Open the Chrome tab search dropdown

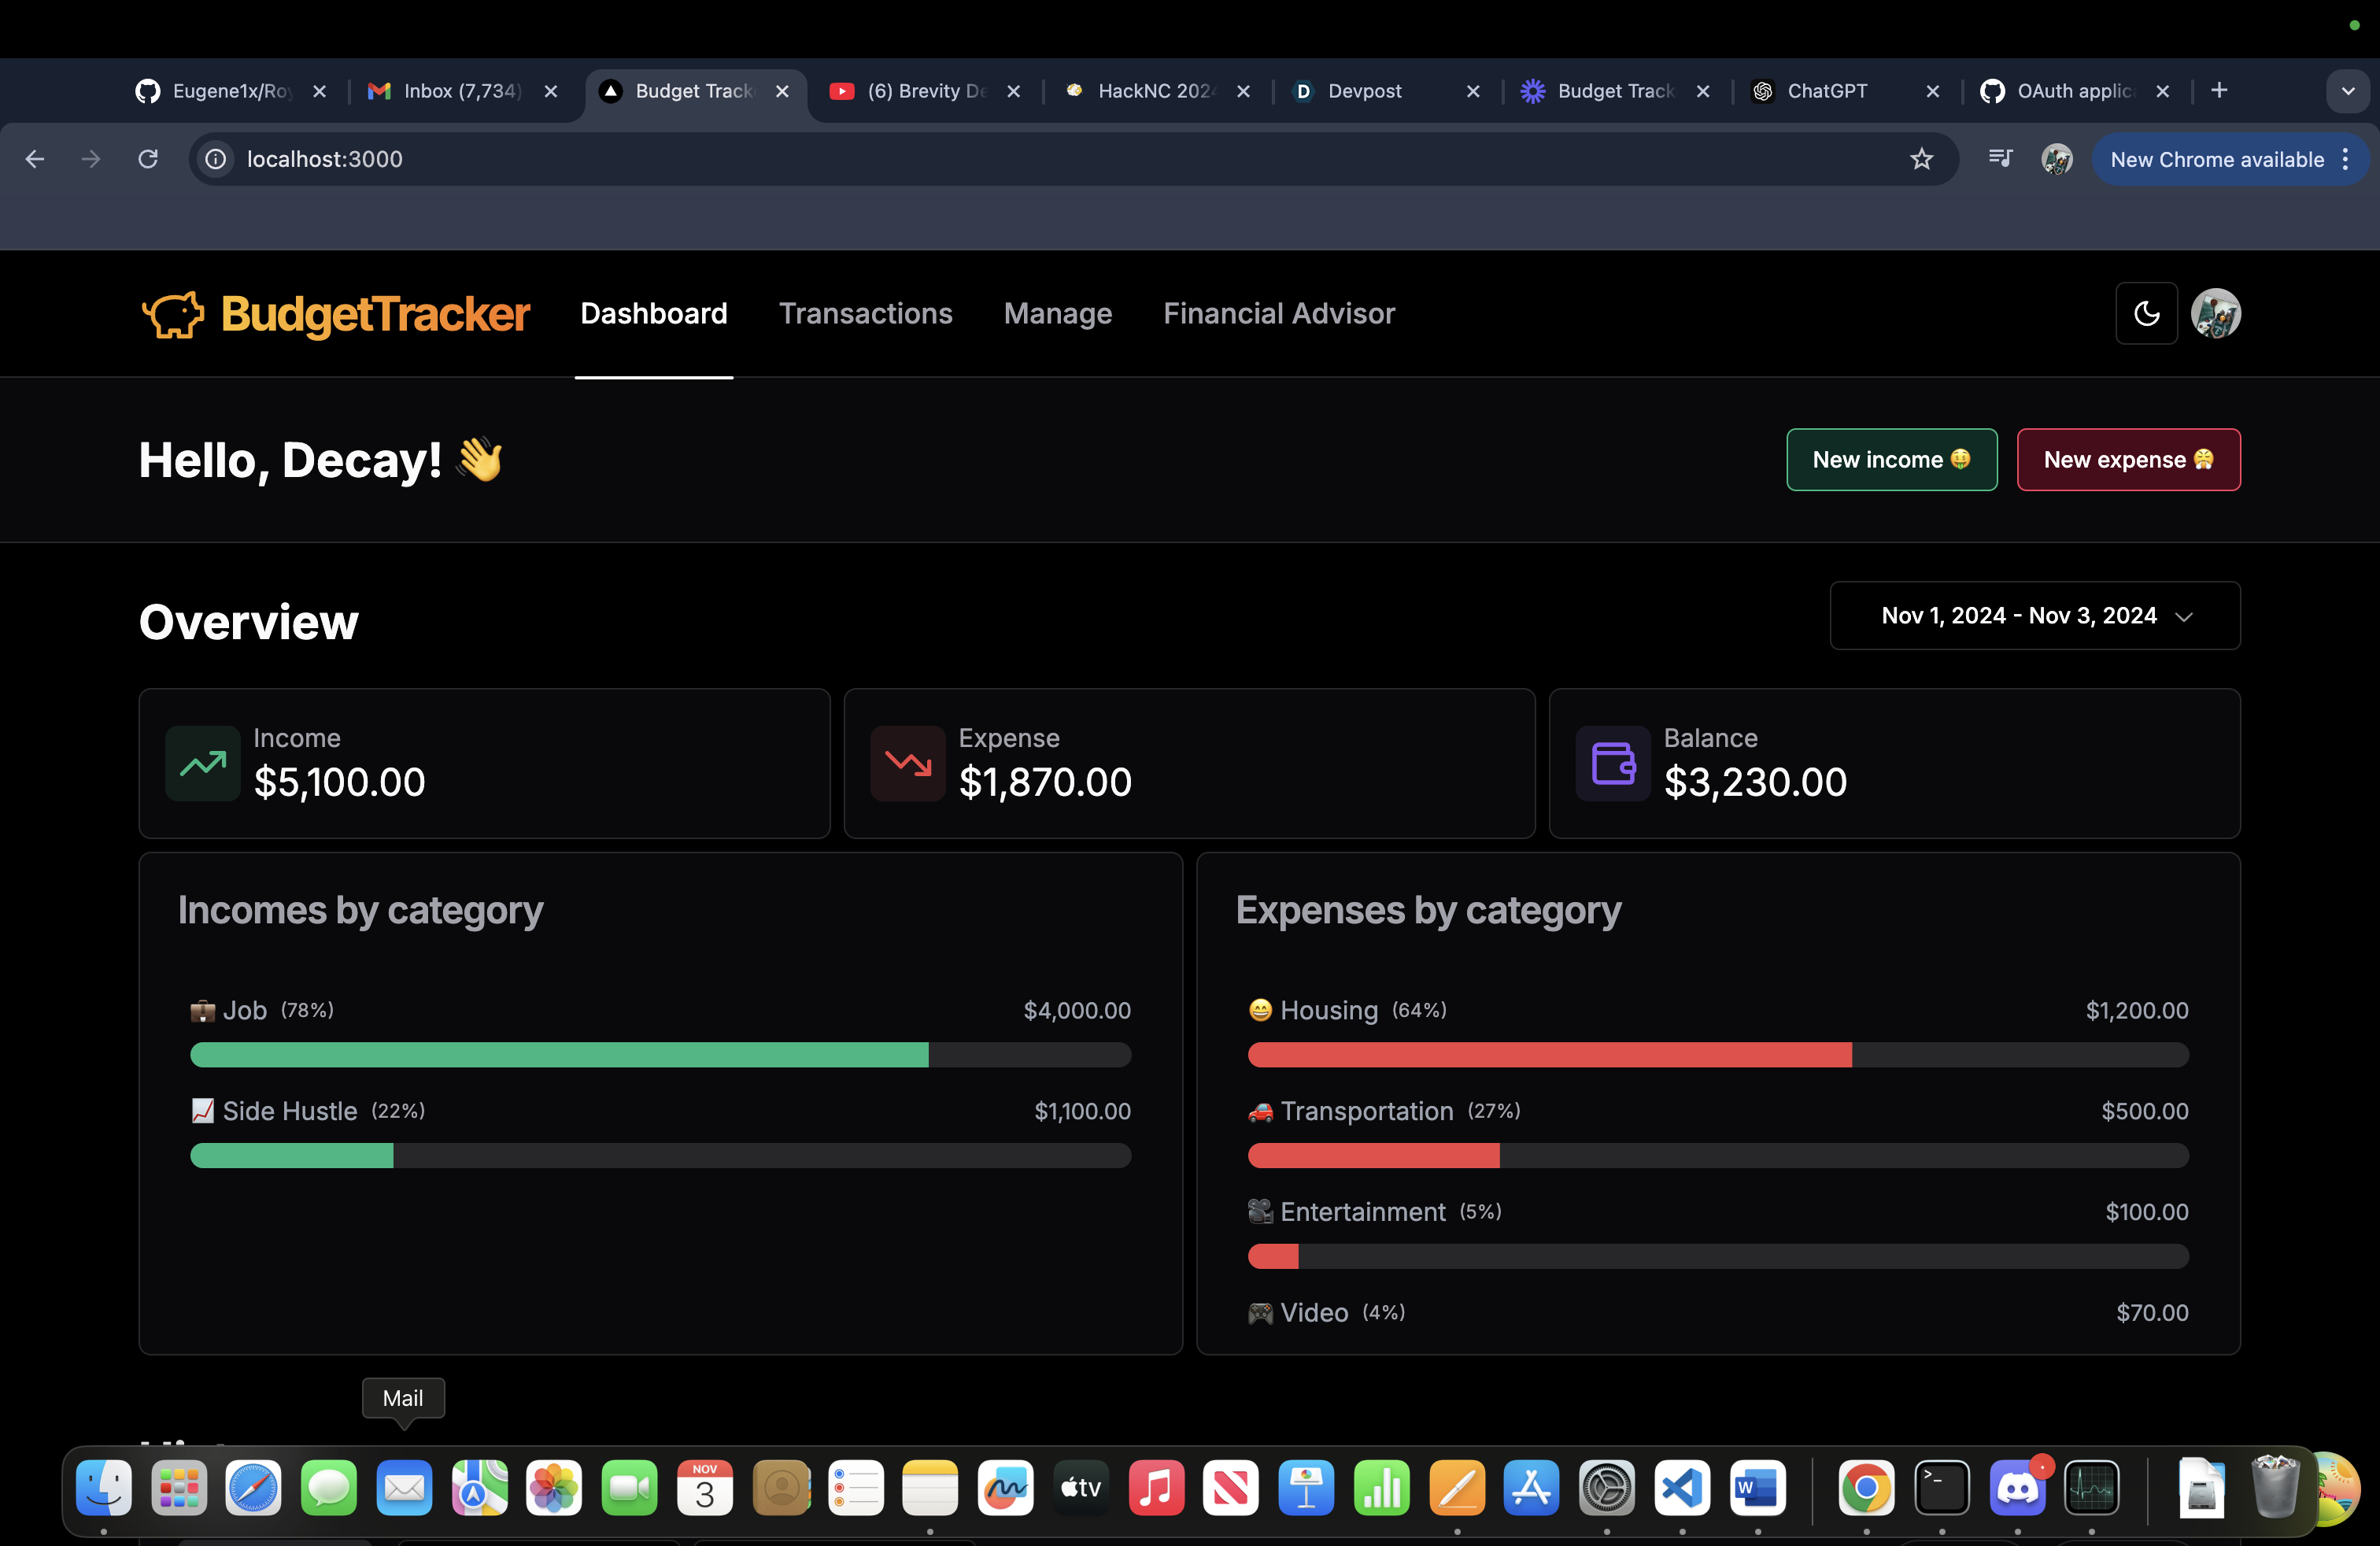(2347, 91)
